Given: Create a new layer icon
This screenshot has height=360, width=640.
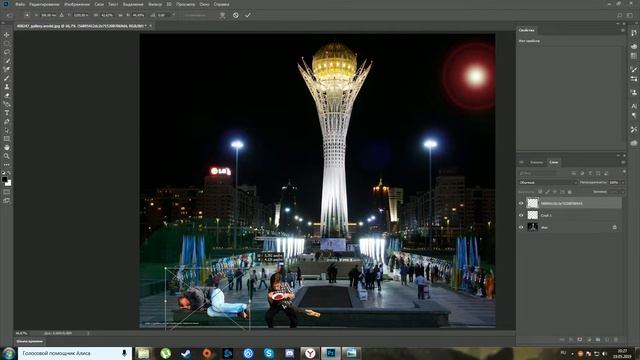Looking at the screenshot, I should pyautogui.click(x=607, y=340).
